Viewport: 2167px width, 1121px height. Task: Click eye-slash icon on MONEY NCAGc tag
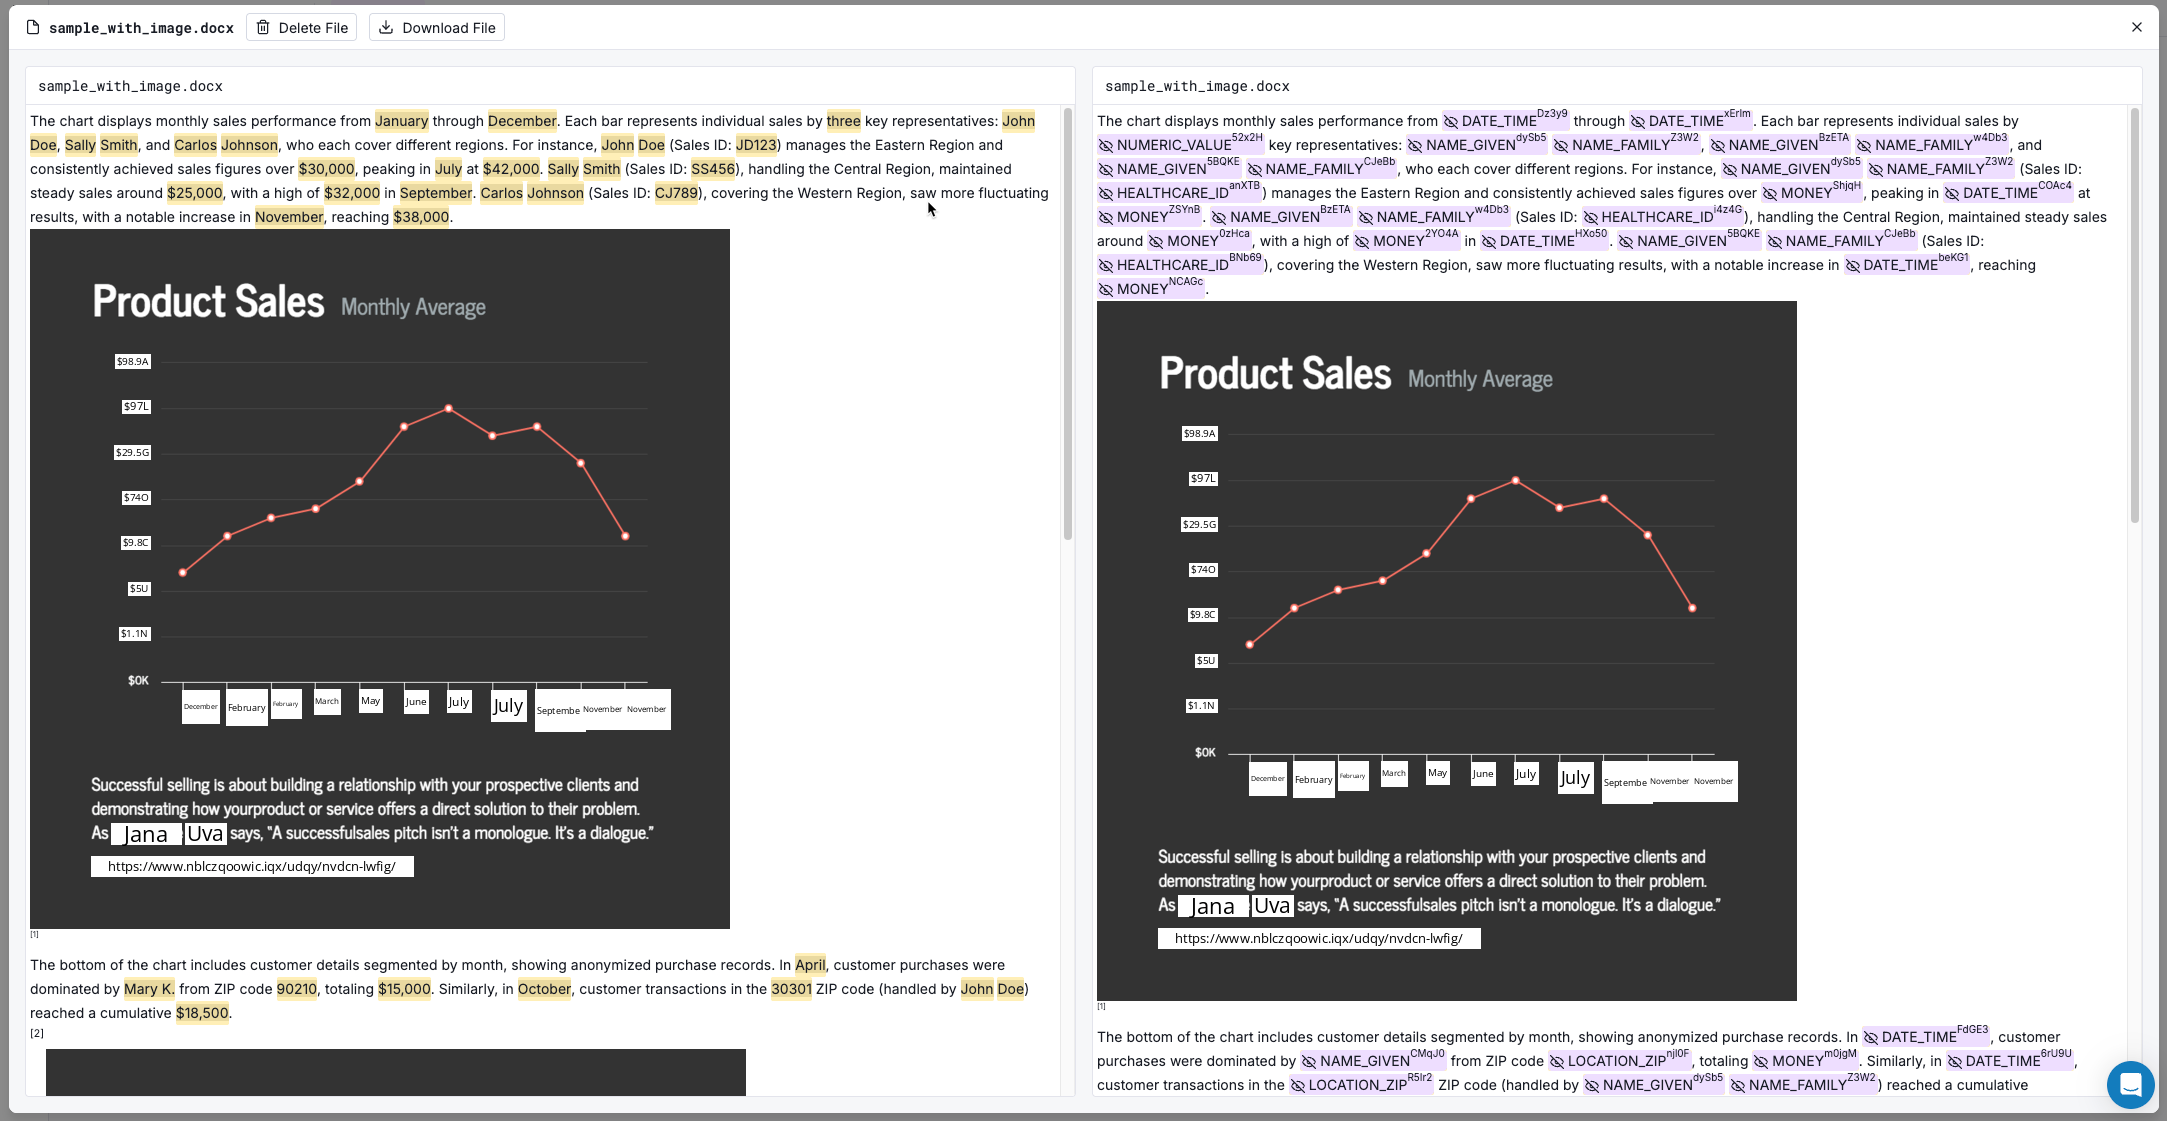point(1106,290)
